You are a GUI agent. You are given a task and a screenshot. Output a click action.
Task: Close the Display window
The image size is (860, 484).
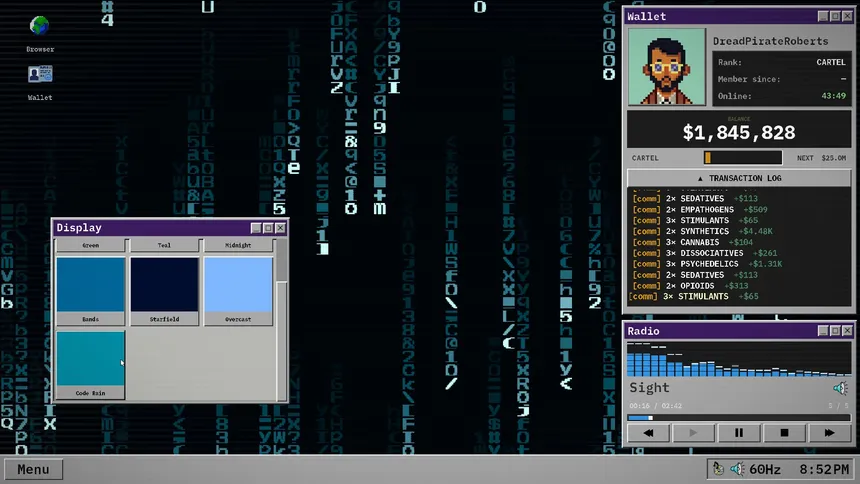point(280,228)
